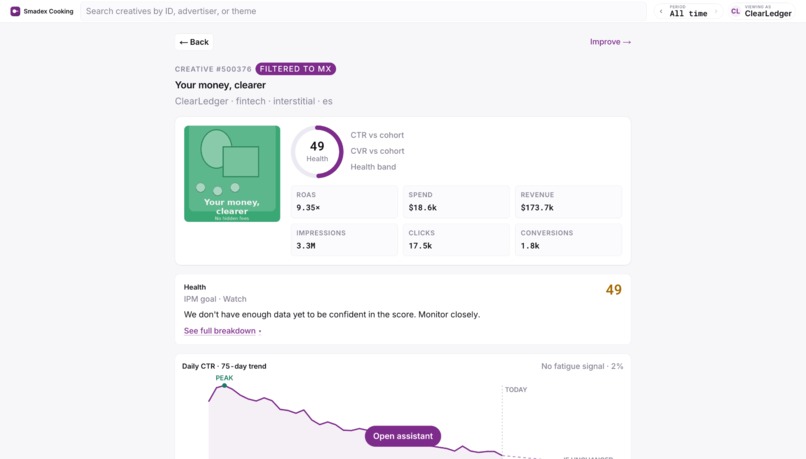Open the See full breakdown link
The width and height of the screenshot is (806, 459).
[x=219, y=331]
